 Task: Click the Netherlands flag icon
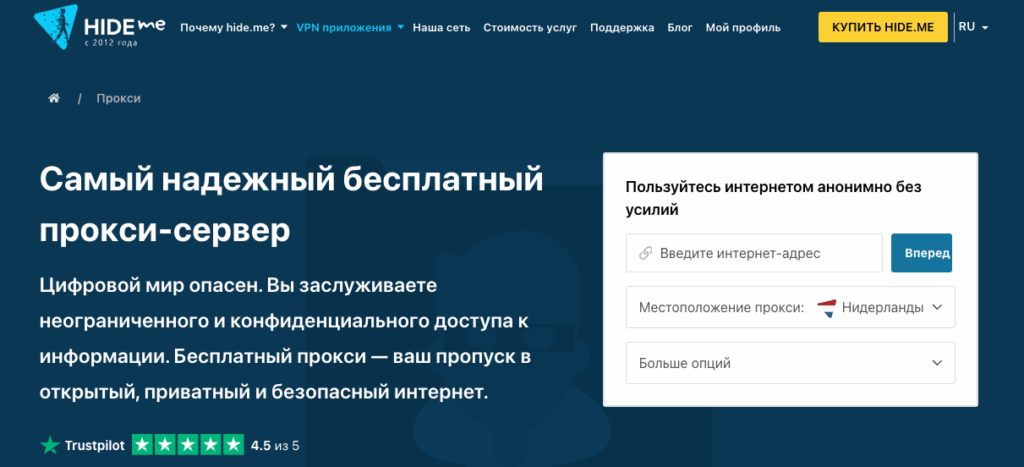(x=827, y=308)
